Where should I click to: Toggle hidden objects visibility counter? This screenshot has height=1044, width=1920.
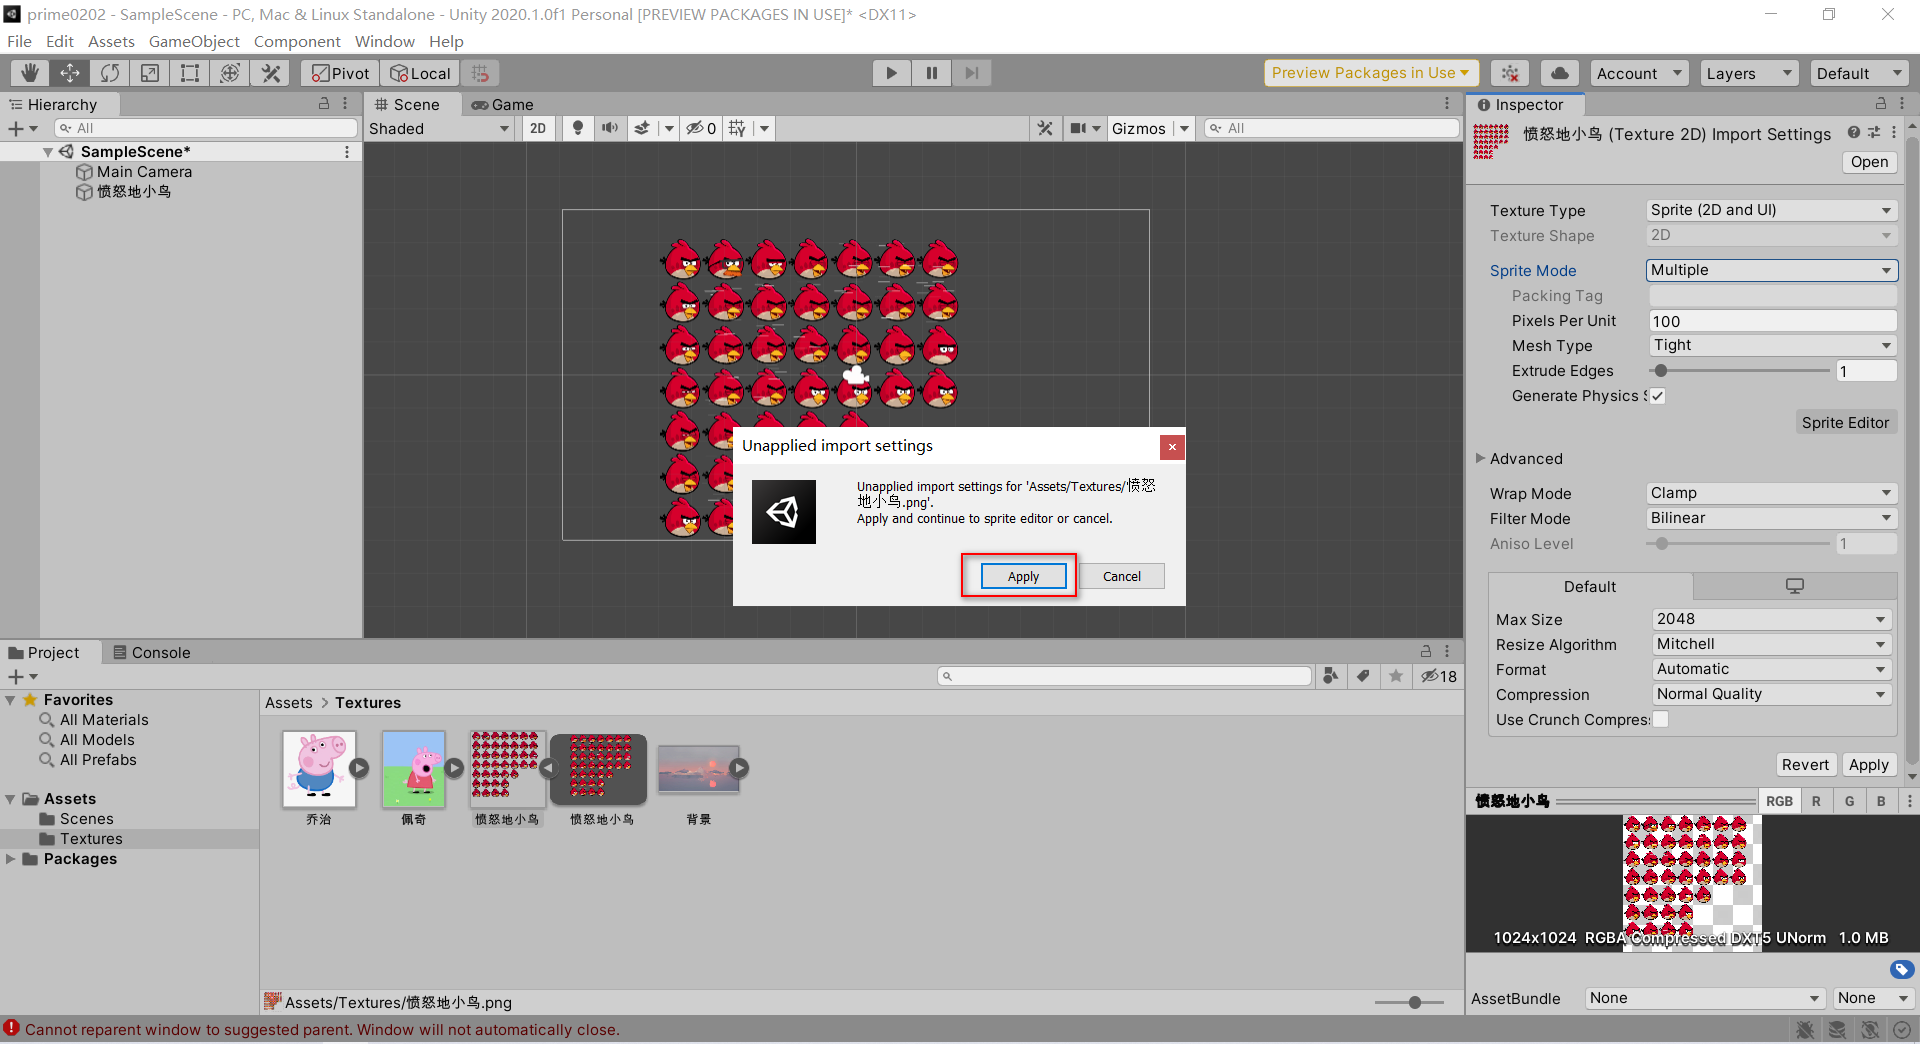tap(701, 128)
